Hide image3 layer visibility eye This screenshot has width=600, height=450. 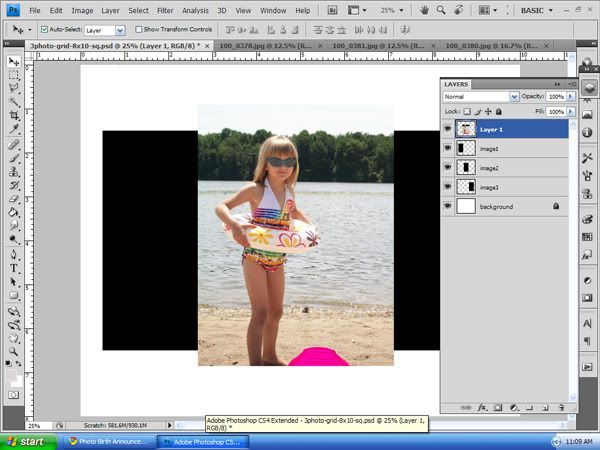447,186
